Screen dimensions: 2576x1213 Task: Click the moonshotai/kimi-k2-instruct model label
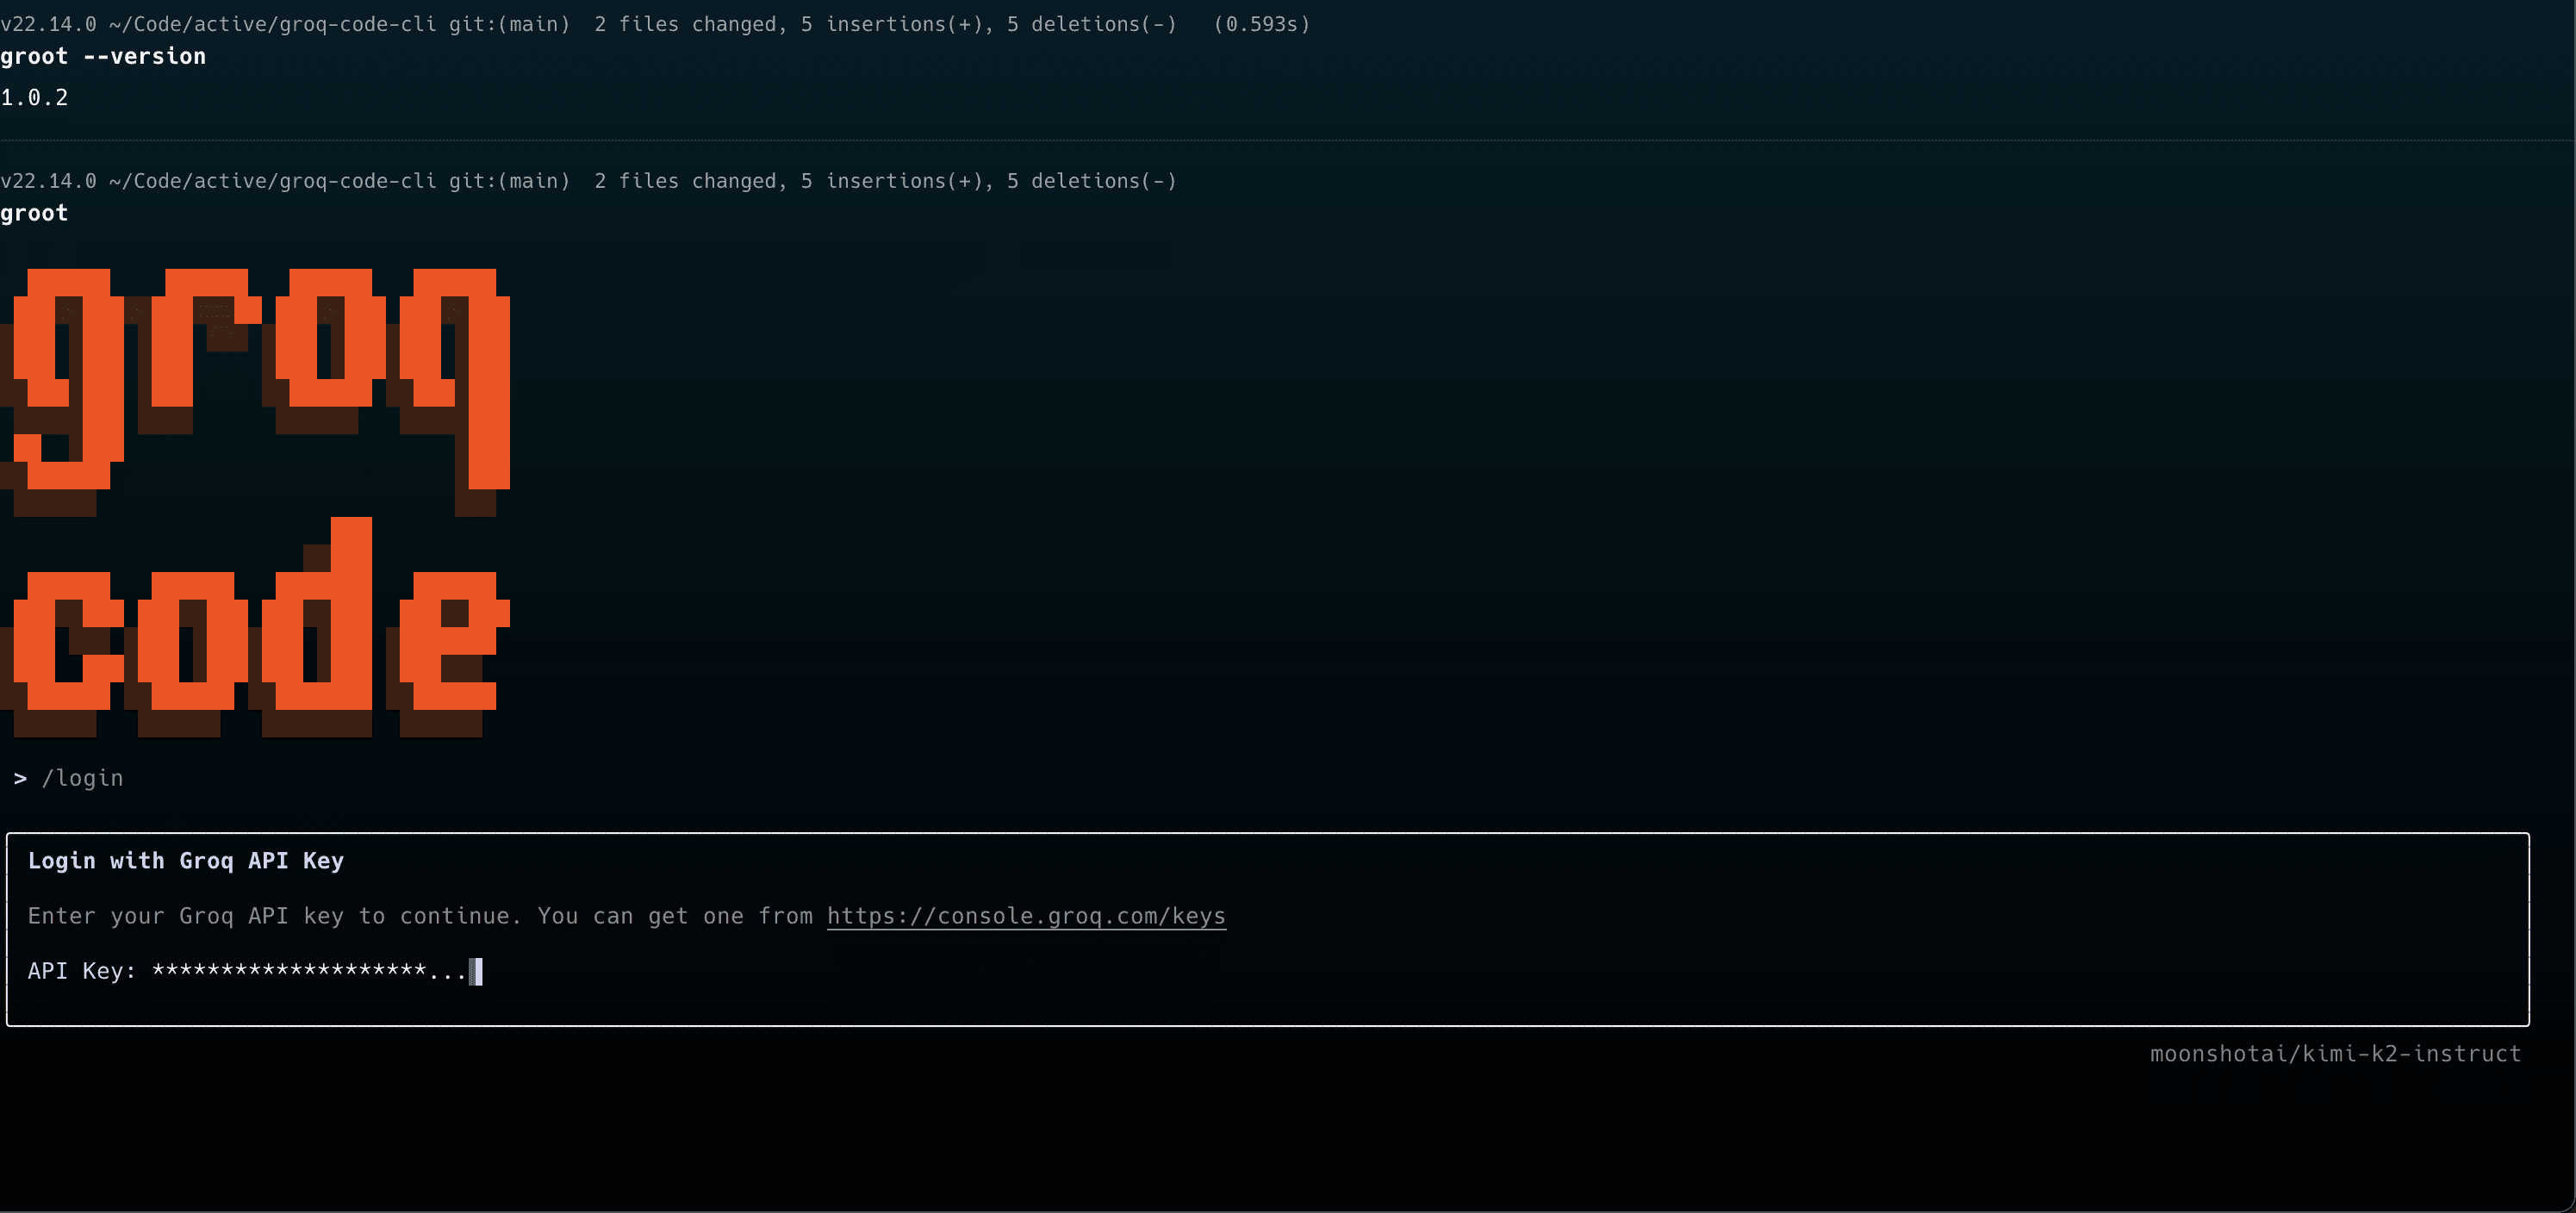pyautogui.click(x=2335, y=1054)
